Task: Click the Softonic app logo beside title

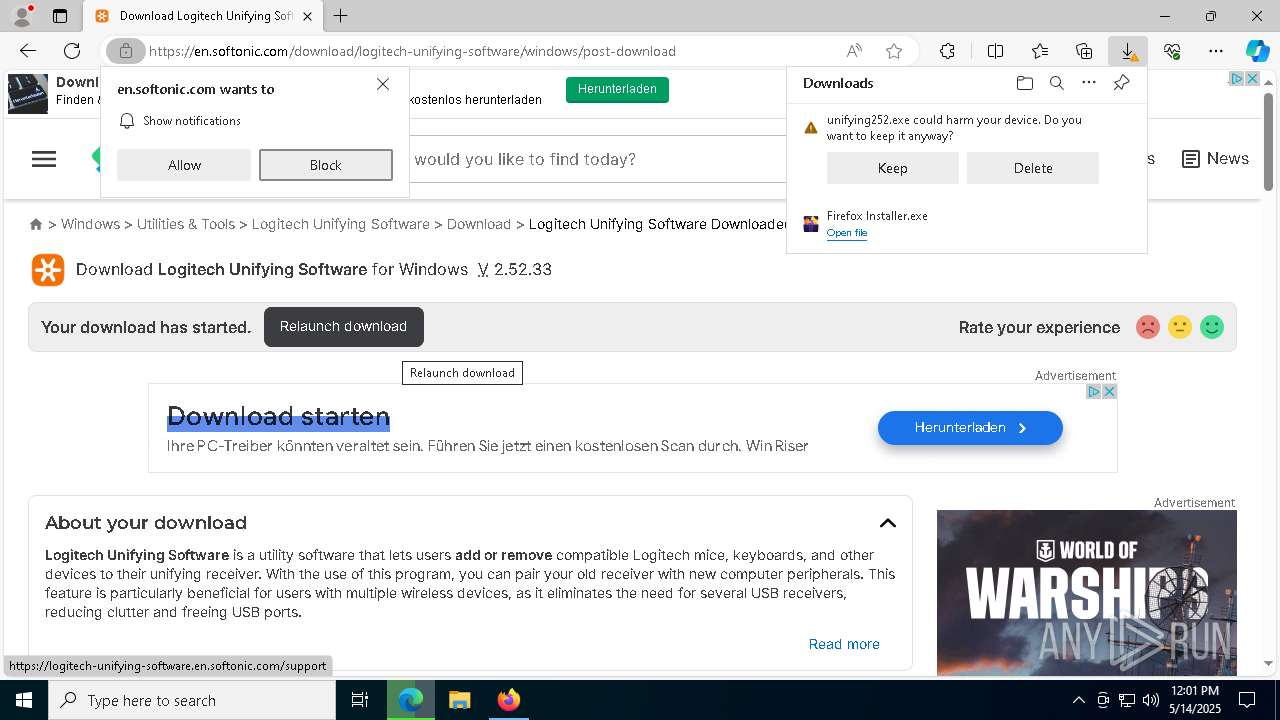Action: [48, 270]
